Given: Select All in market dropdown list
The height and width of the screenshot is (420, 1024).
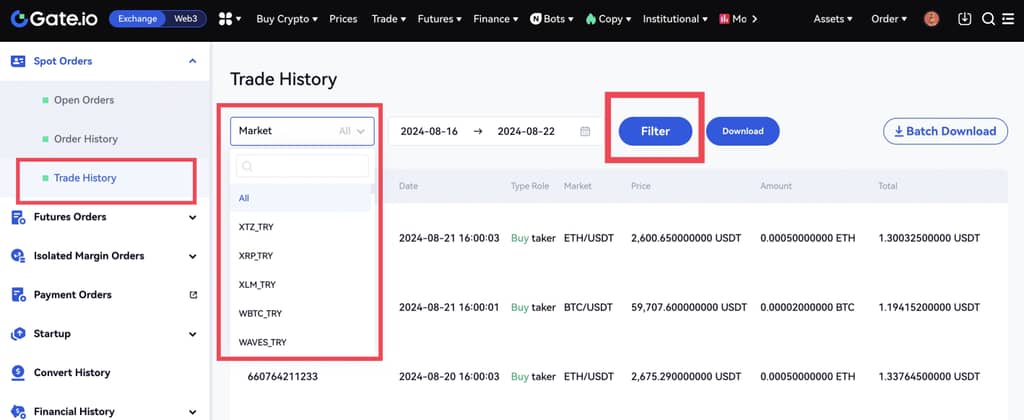Looking at the screenshot, I should (244, 198).
